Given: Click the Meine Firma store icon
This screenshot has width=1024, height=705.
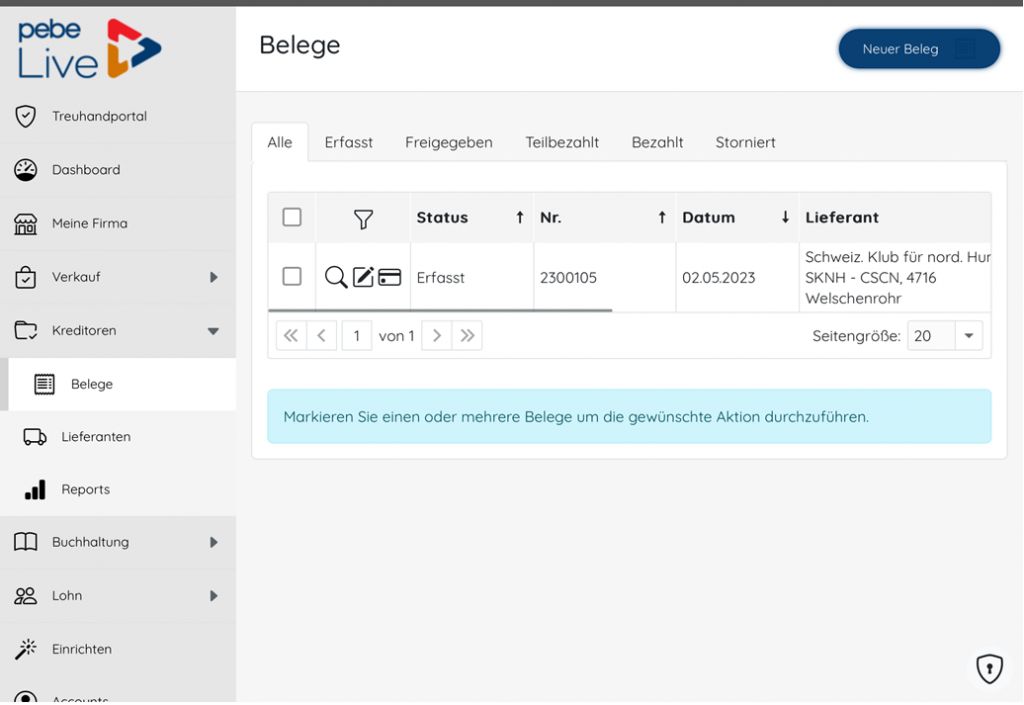Looking at the screenshot, I should (x=25, y=223).
